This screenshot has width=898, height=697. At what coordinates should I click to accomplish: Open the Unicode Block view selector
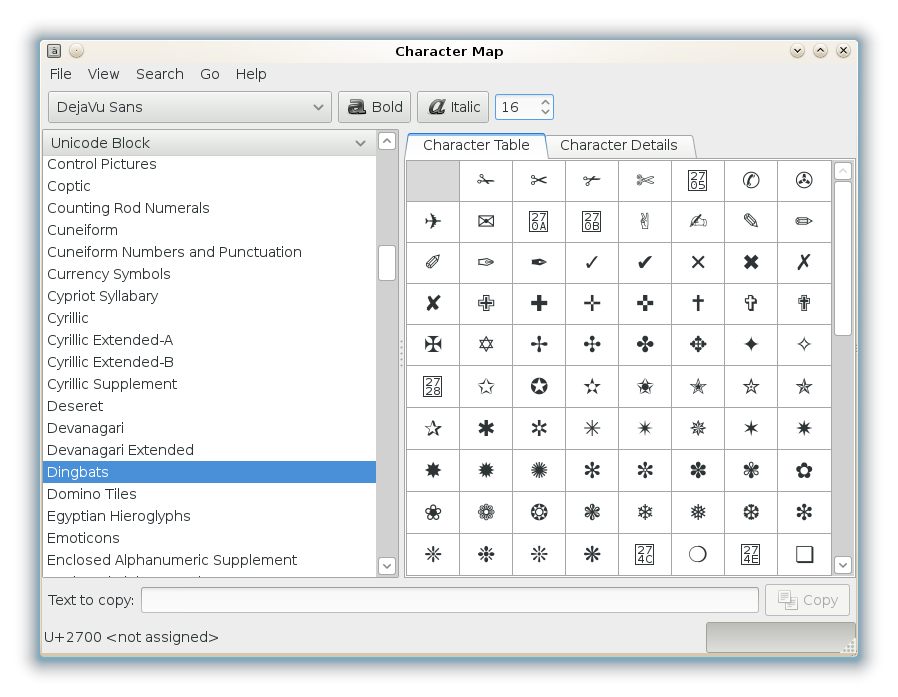point(209,143)
